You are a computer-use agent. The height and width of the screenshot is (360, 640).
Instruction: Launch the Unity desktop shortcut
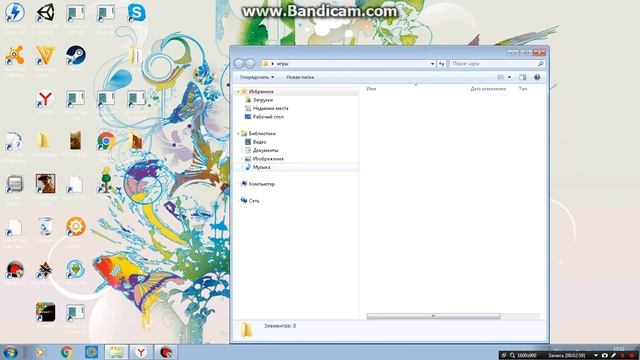click(x=45, y=12)
